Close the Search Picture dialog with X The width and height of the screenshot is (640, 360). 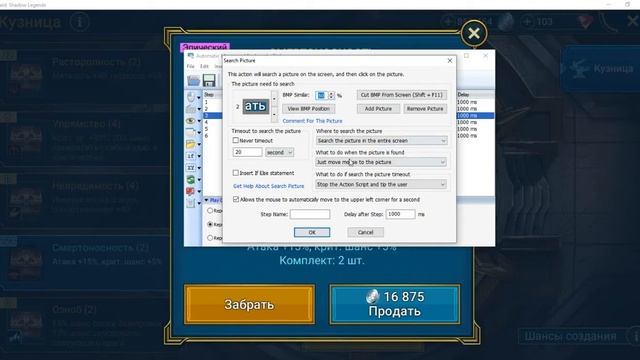[x=450, y=60]
